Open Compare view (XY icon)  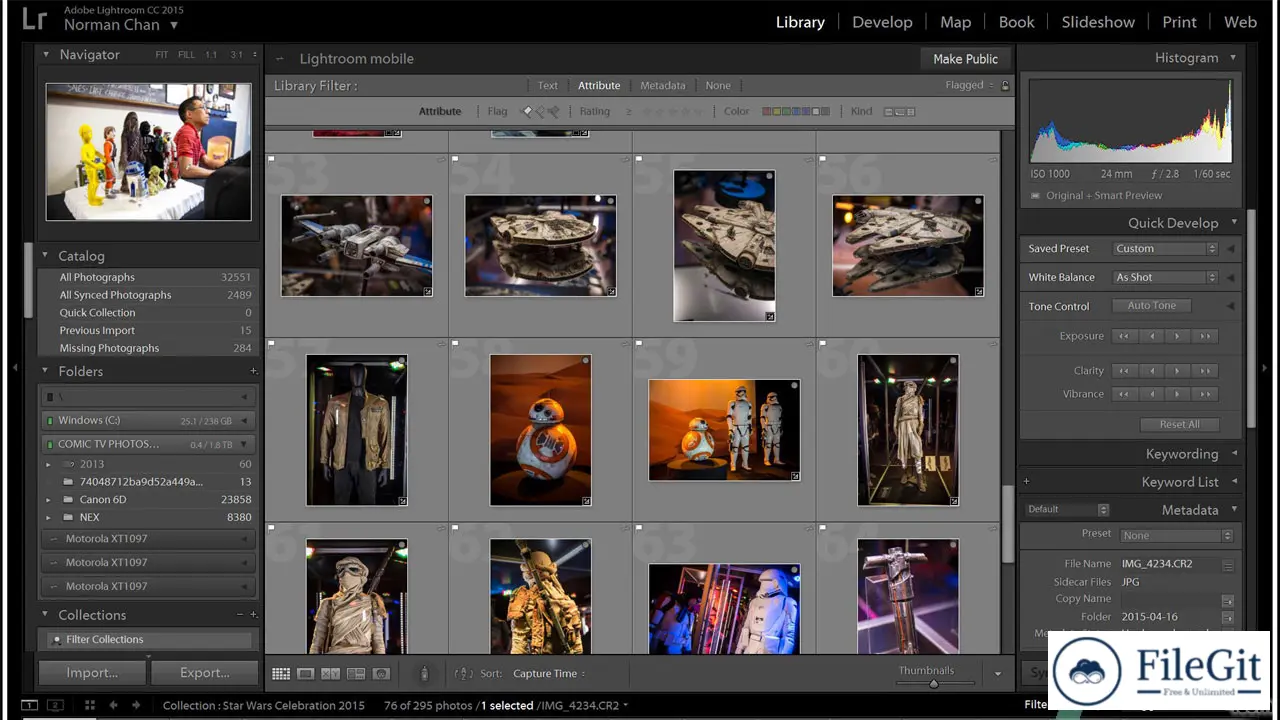[x=330, y=674]
